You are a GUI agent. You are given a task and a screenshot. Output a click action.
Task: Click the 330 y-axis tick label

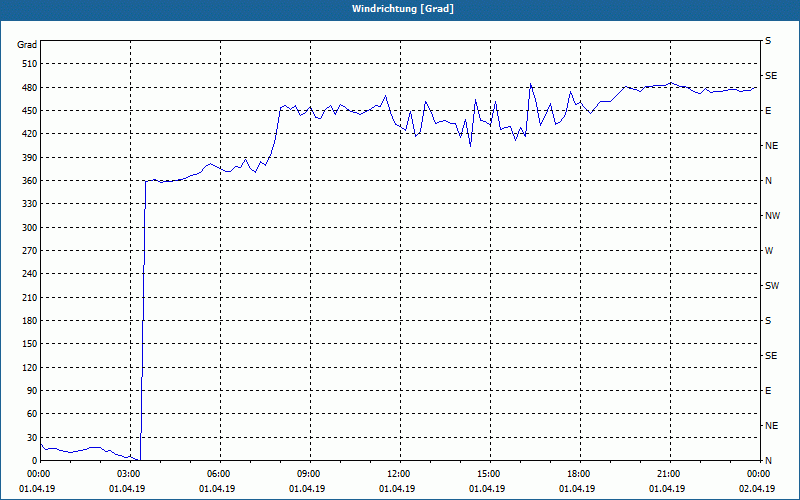[31, 204]
